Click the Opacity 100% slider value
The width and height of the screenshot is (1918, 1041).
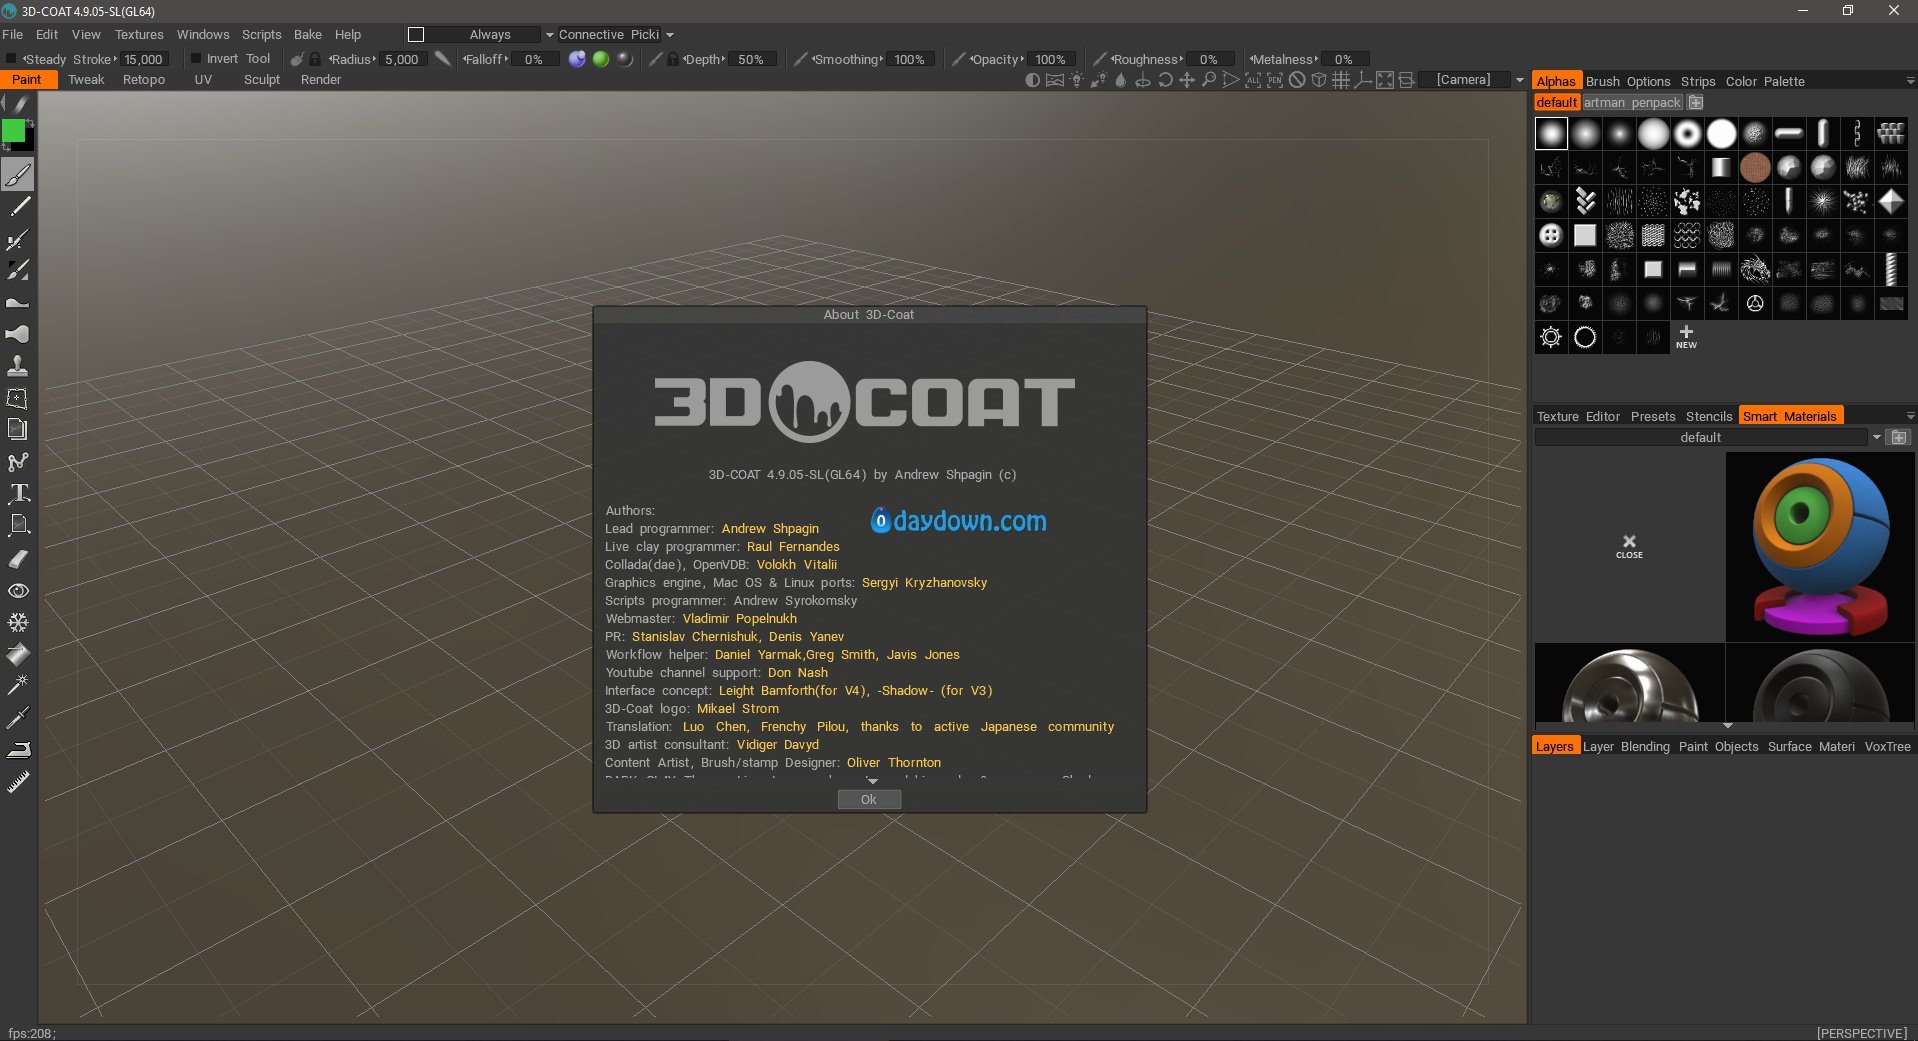(1049, 59)
